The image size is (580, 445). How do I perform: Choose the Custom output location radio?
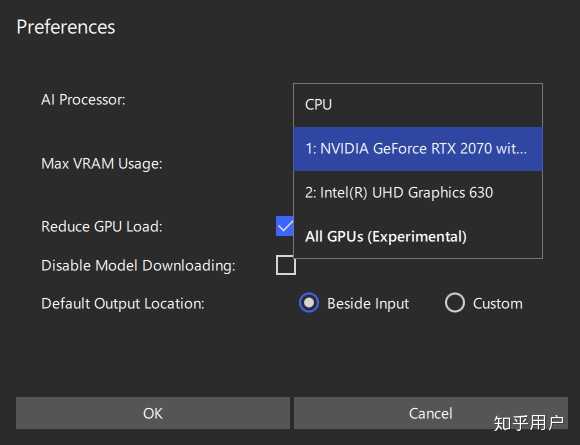point(455,303)
